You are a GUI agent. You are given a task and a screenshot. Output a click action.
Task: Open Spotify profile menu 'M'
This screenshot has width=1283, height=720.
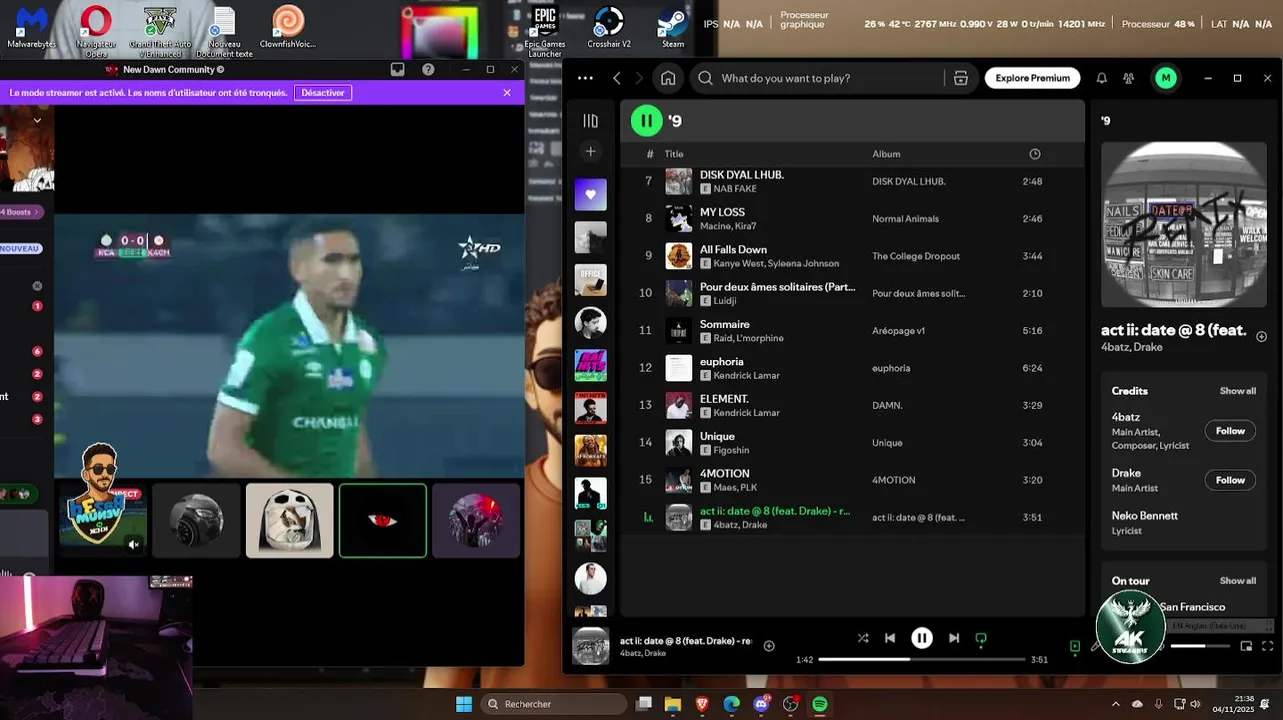pos(1165,78)
